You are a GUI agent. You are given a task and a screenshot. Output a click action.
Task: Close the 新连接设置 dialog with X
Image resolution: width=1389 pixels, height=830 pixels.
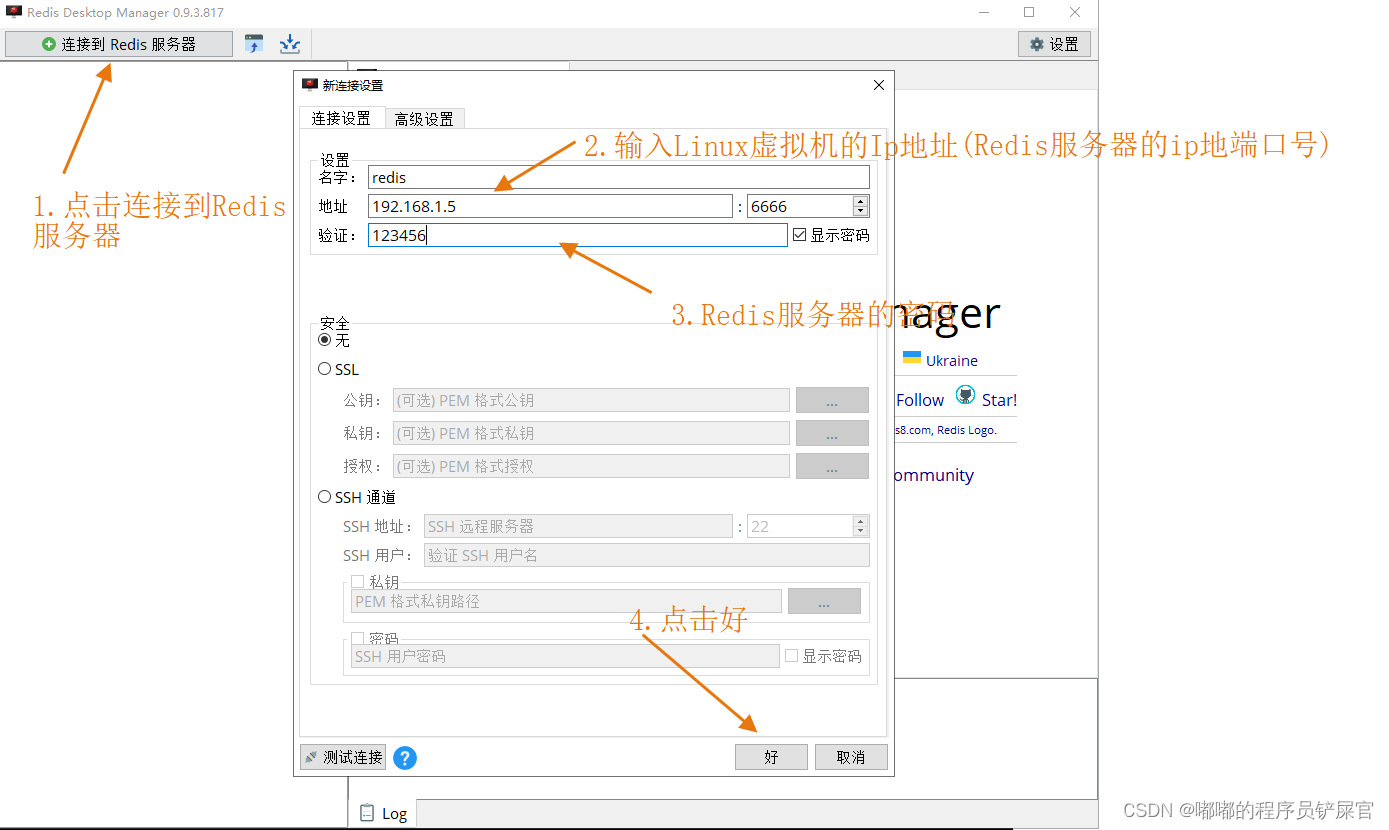click(879, 85)
